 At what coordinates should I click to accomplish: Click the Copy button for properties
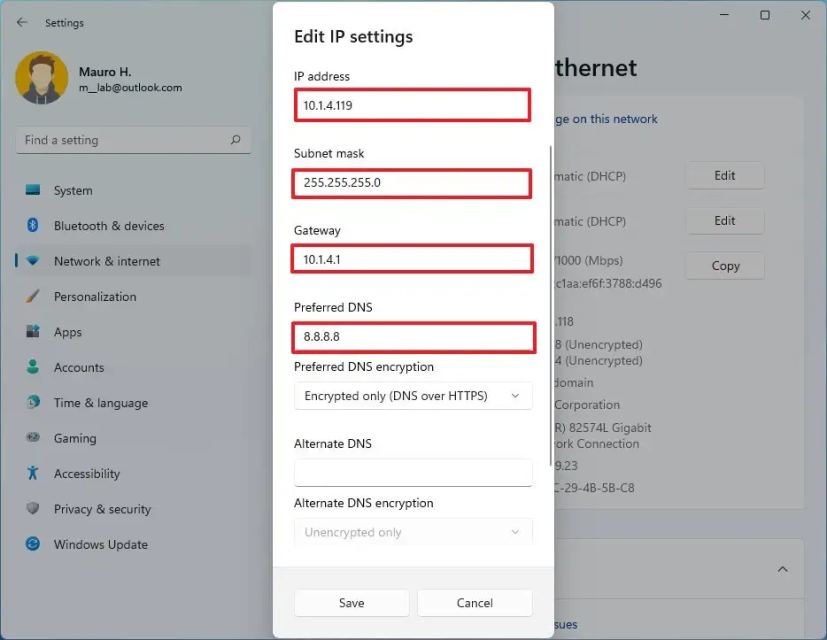tap(725, 266)
